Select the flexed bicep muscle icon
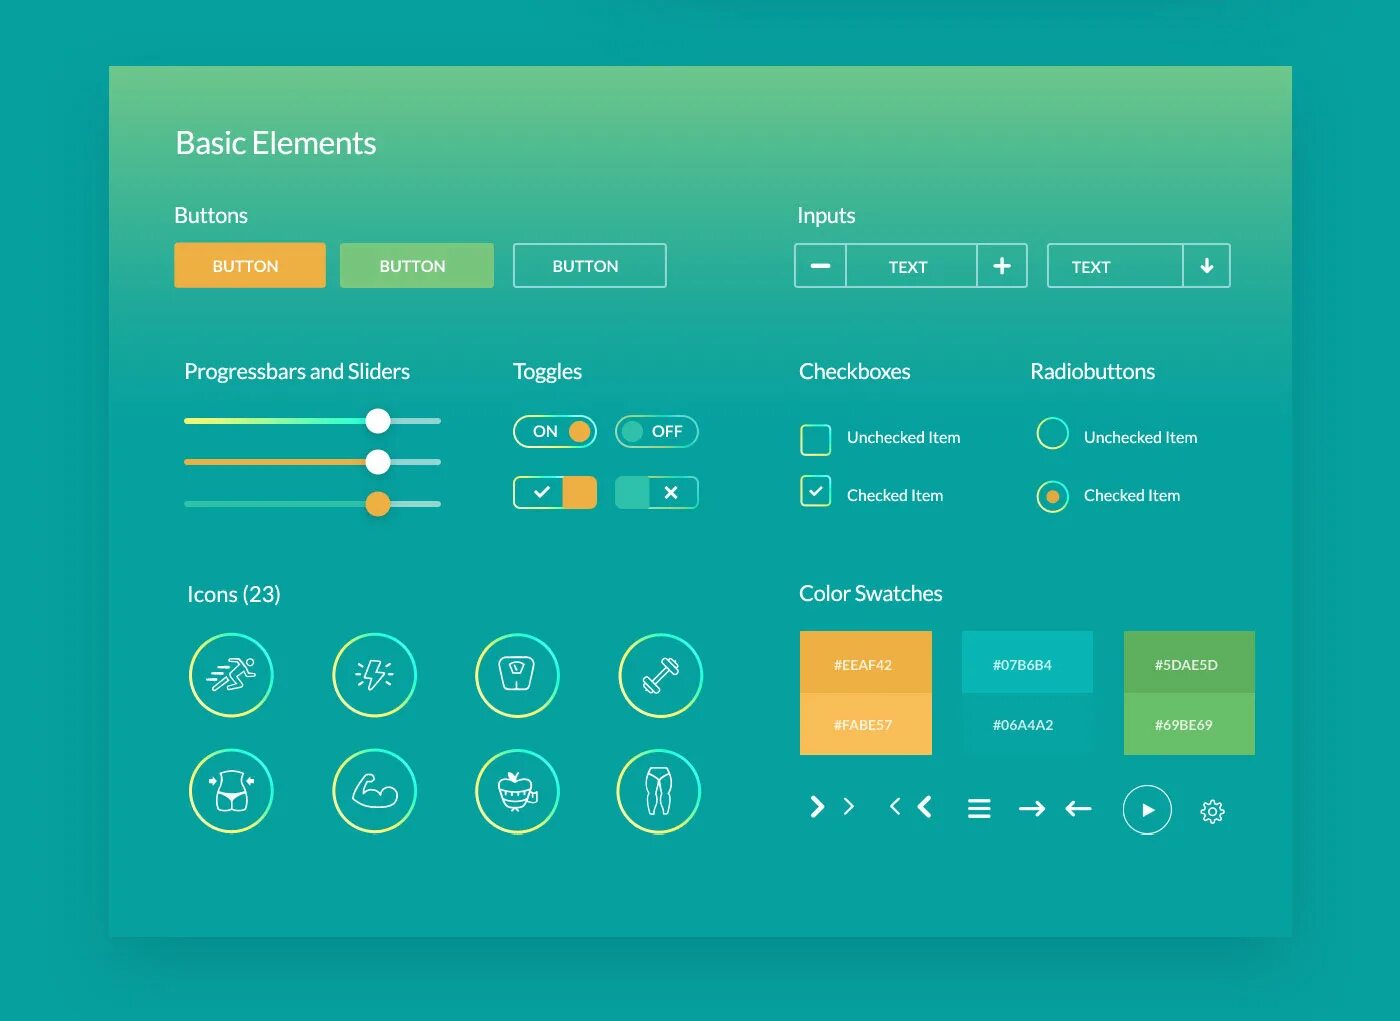The image size is (1400, 1021). coord(374,791)
